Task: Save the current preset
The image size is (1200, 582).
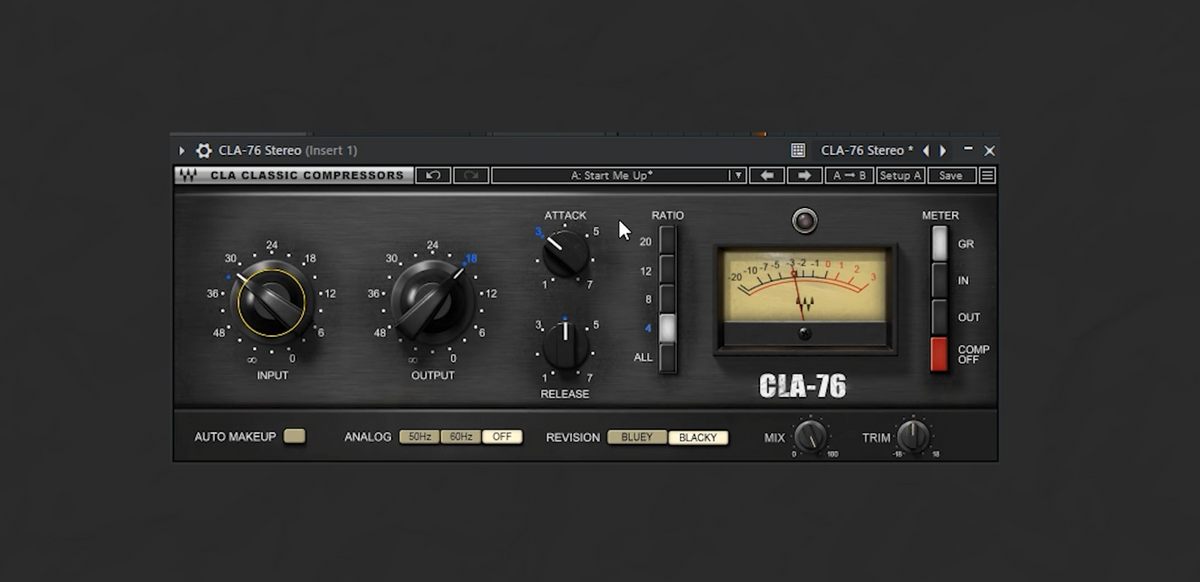Action: click(x=951, y=175)
